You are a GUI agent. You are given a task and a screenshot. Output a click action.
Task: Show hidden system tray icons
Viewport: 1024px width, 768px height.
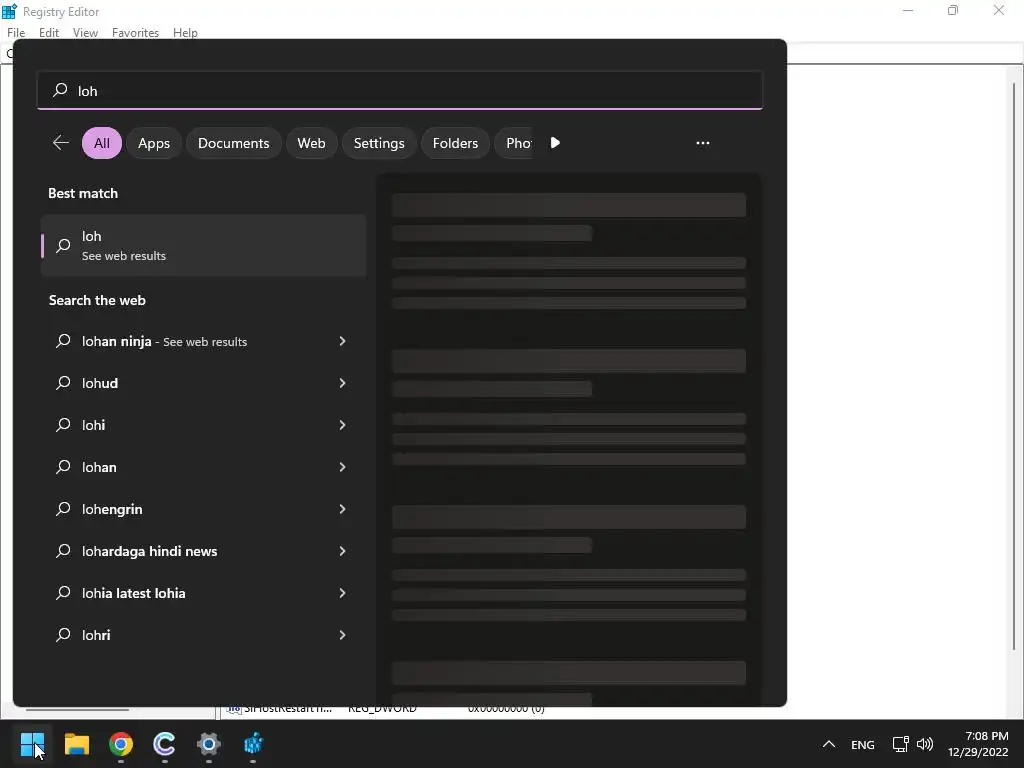click(x=829, y=744)
